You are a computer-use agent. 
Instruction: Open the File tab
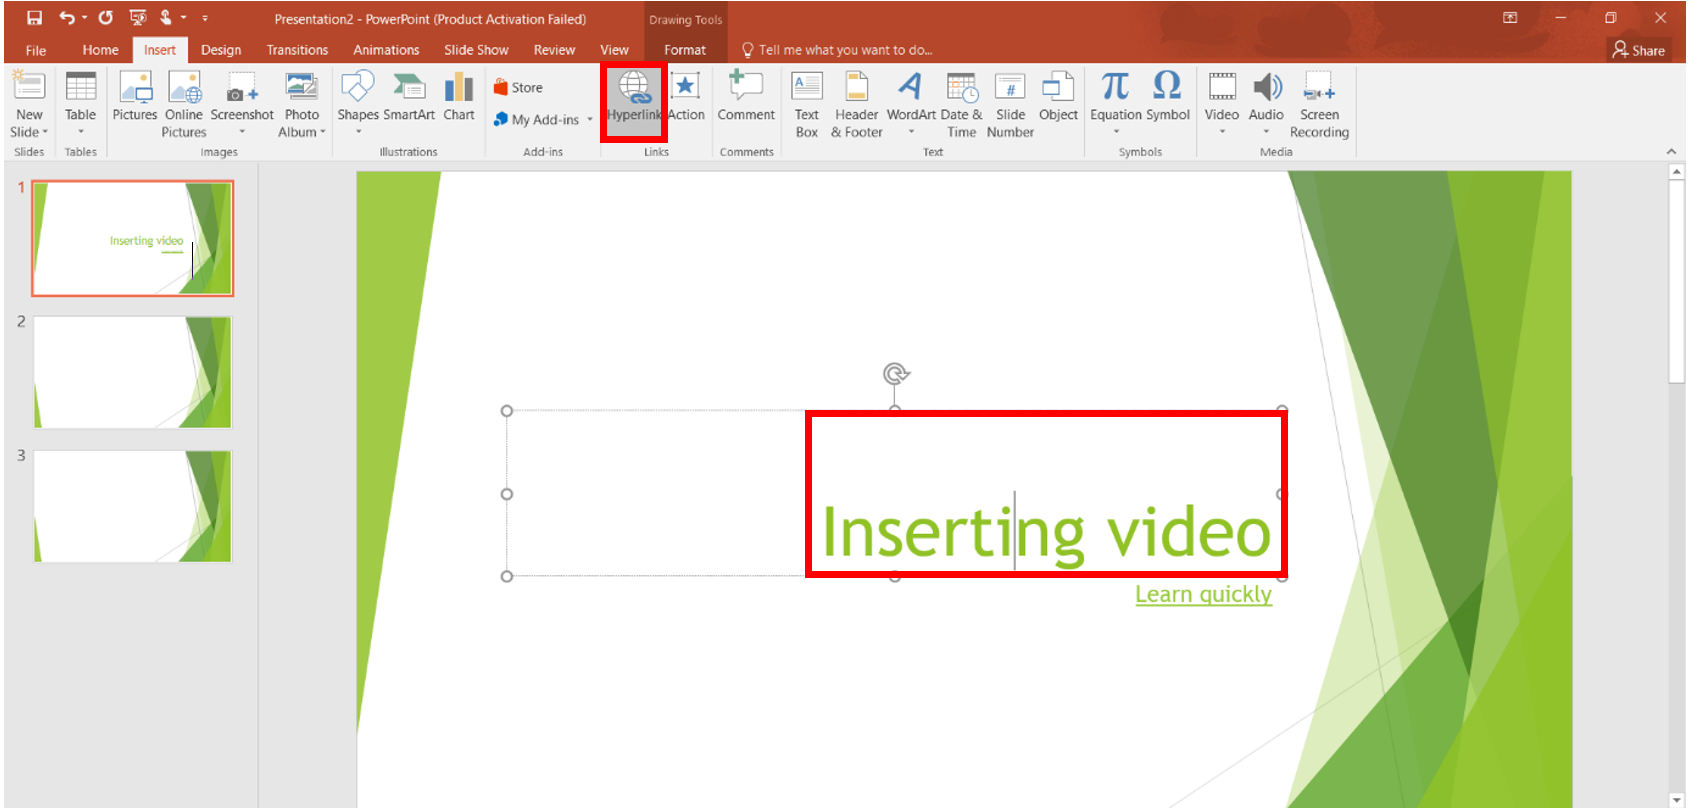(36, 50)
